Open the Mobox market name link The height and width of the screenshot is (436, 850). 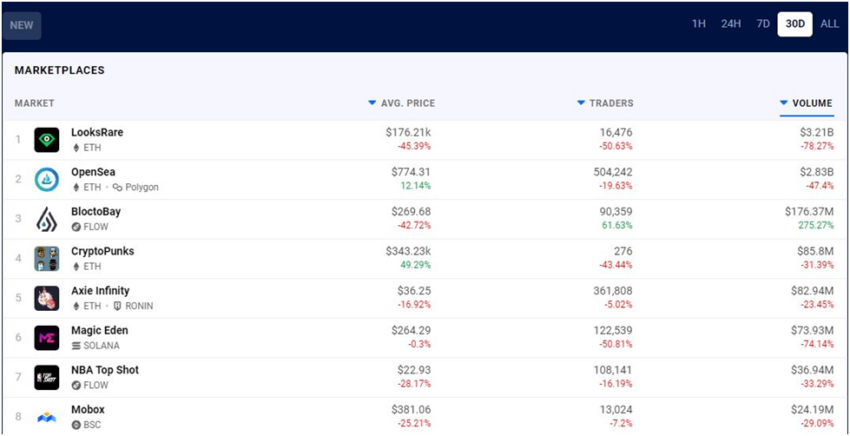pyautogui.click(x=88, y=409)
